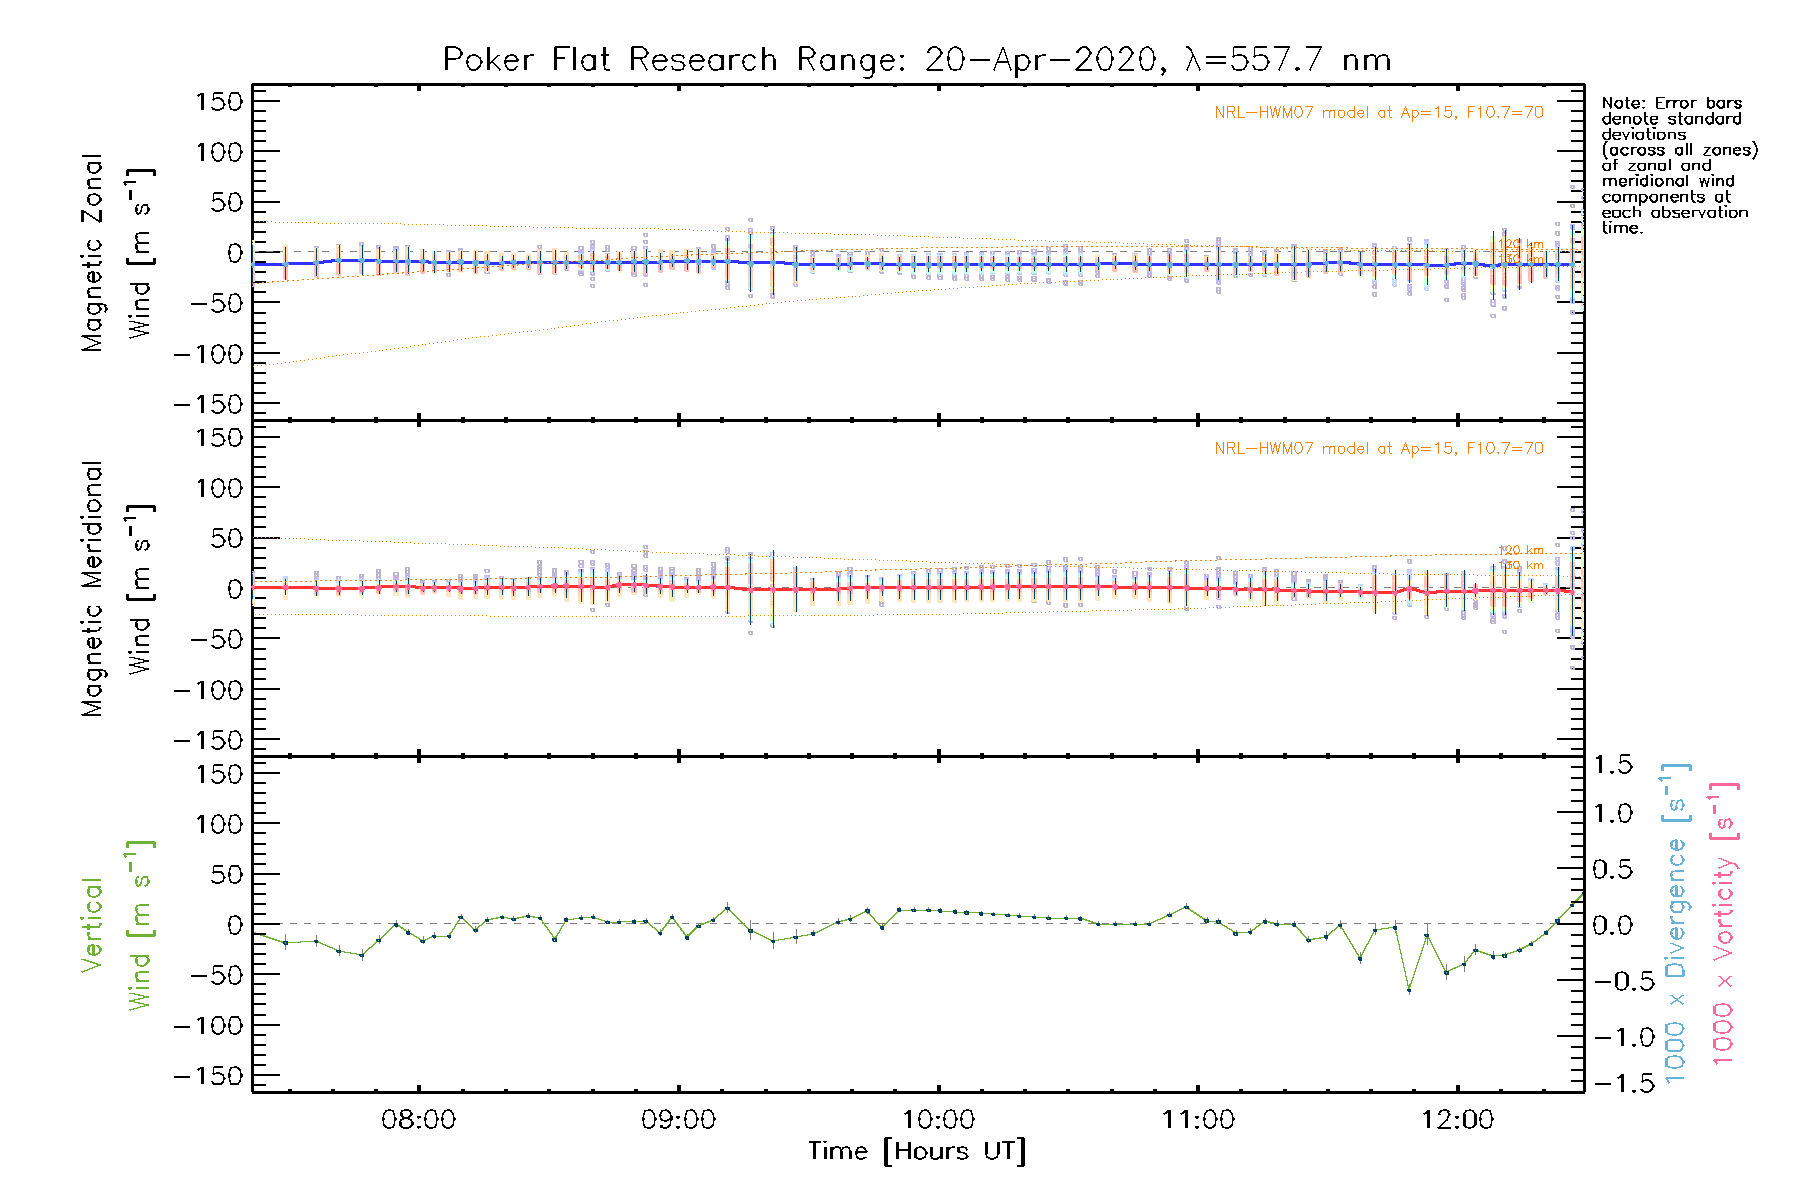Click the NRL-HWM07 model legend in zonal panel
Viewport: 1800px width, 1200px height.
pyautogui.click(x=1379, y=112)
